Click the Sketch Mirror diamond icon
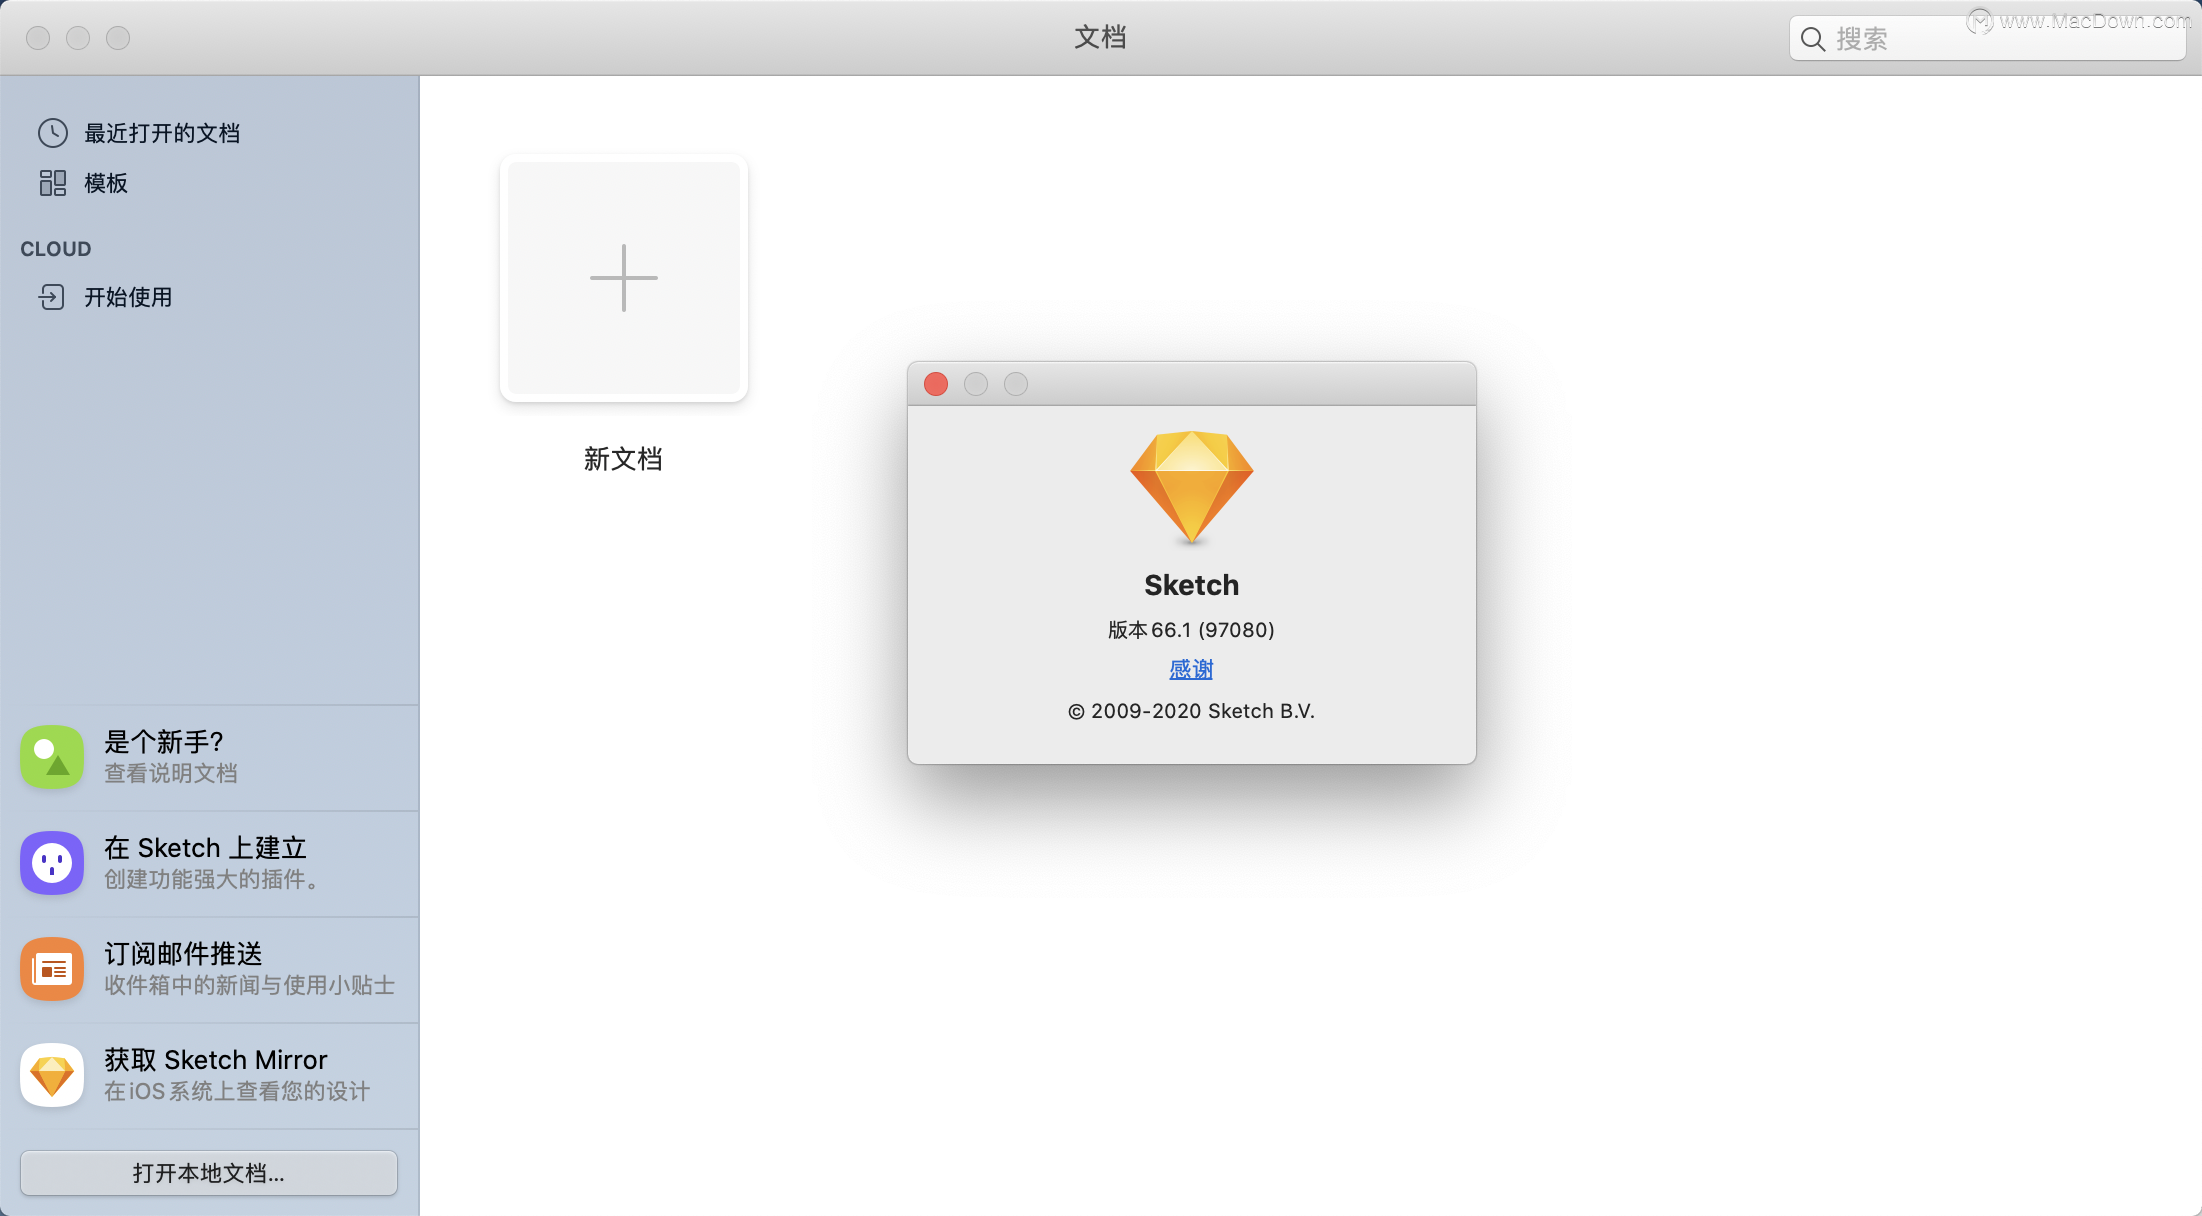The image size is (2202, 1216). [x=52, y=1075]
